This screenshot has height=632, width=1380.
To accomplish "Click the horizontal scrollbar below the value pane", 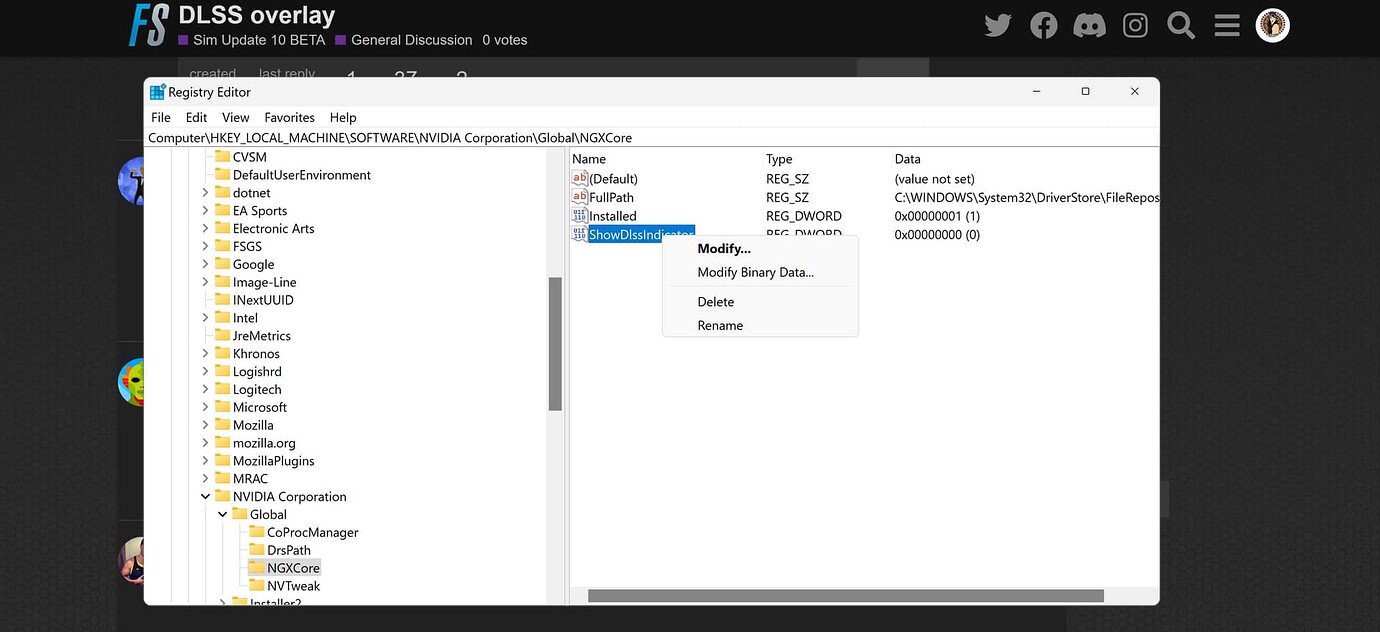I will pyautogui.click(x=845, y=595).
